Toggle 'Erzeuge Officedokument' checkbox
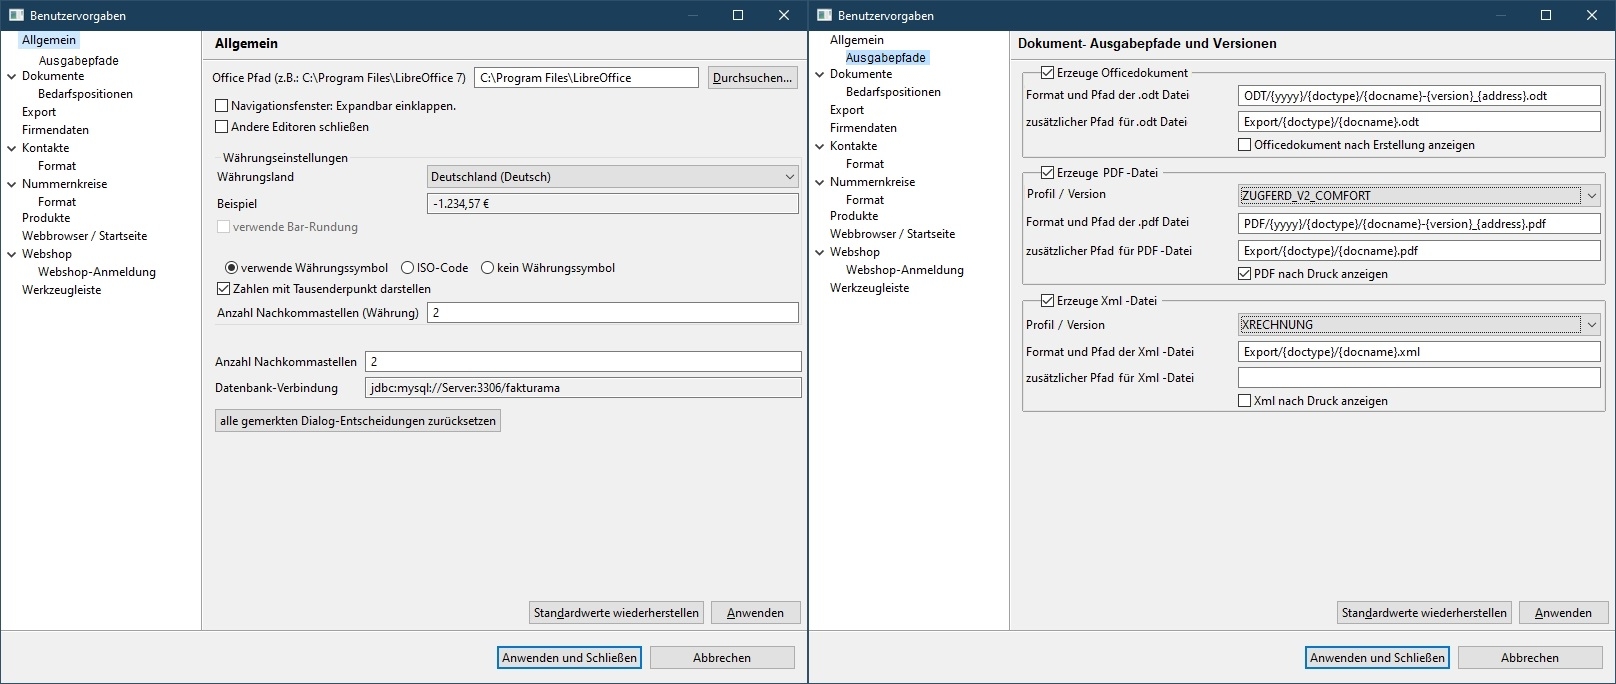1616x684 pixels. coord(1047,73)
